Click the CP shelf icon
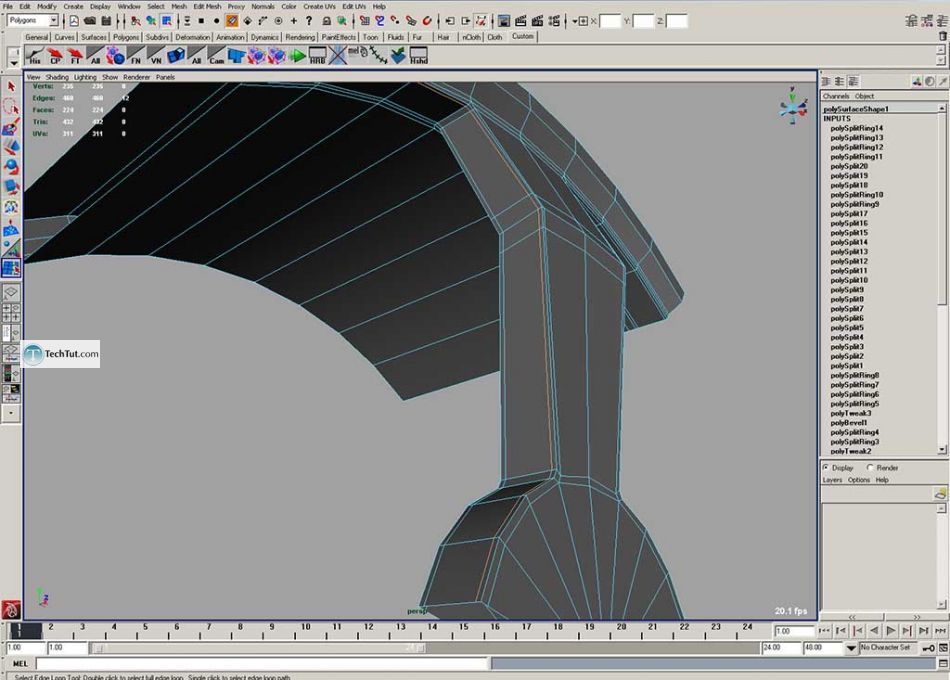The width and height of the screenshot is (950, 680). [x=55, y=56]
